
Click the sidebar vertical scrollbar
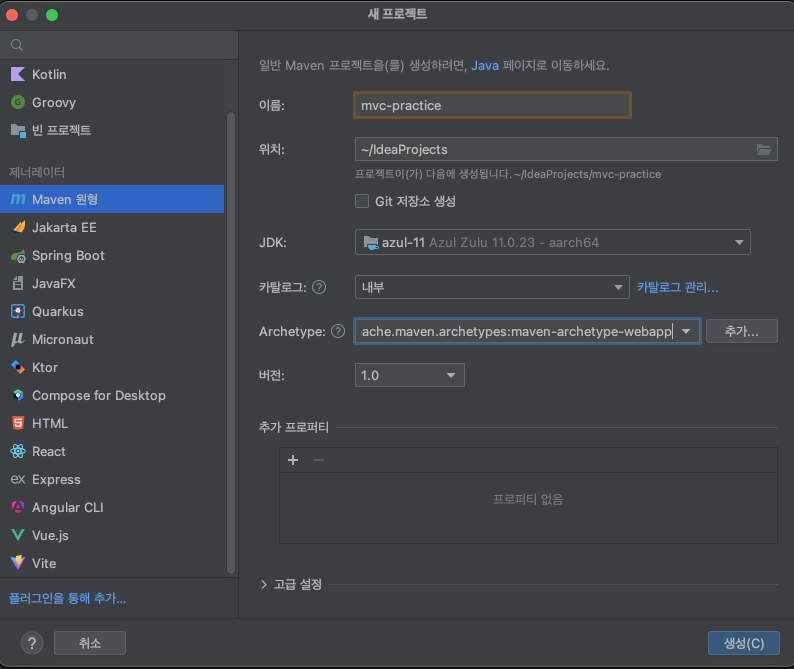(231, 343)
